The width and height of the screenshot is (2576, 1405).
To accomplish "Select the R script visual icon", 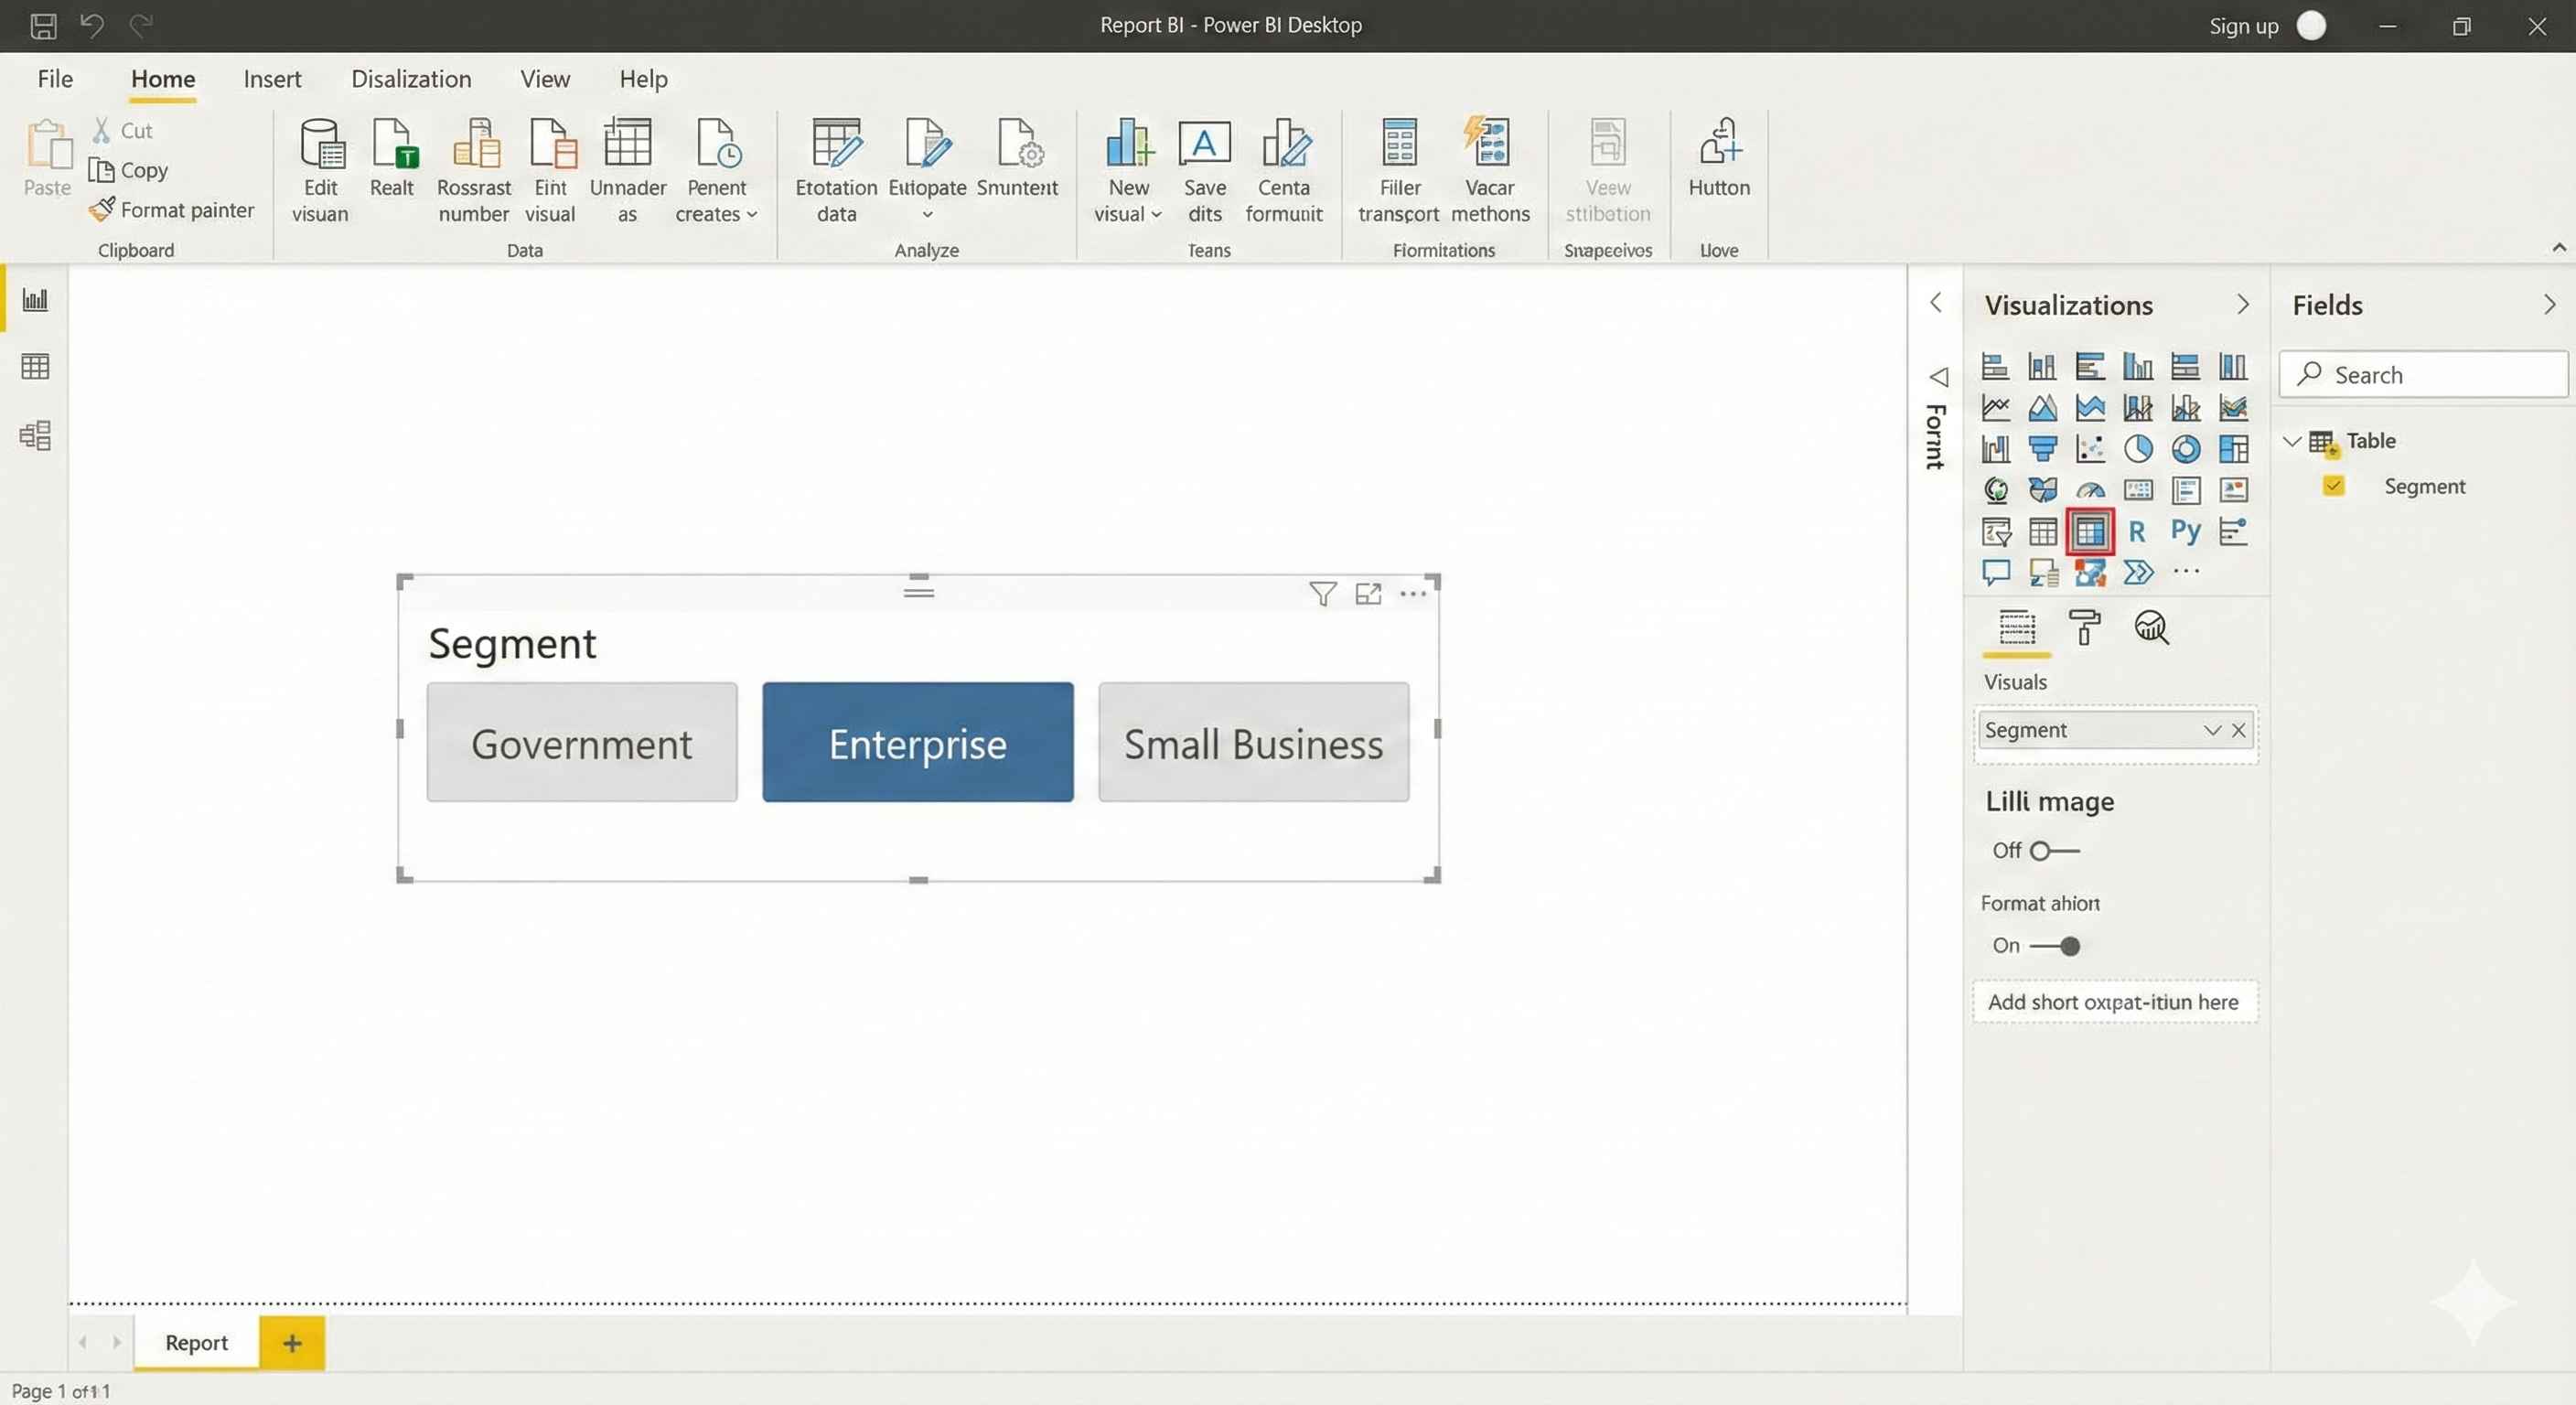I will (2137, 531).
